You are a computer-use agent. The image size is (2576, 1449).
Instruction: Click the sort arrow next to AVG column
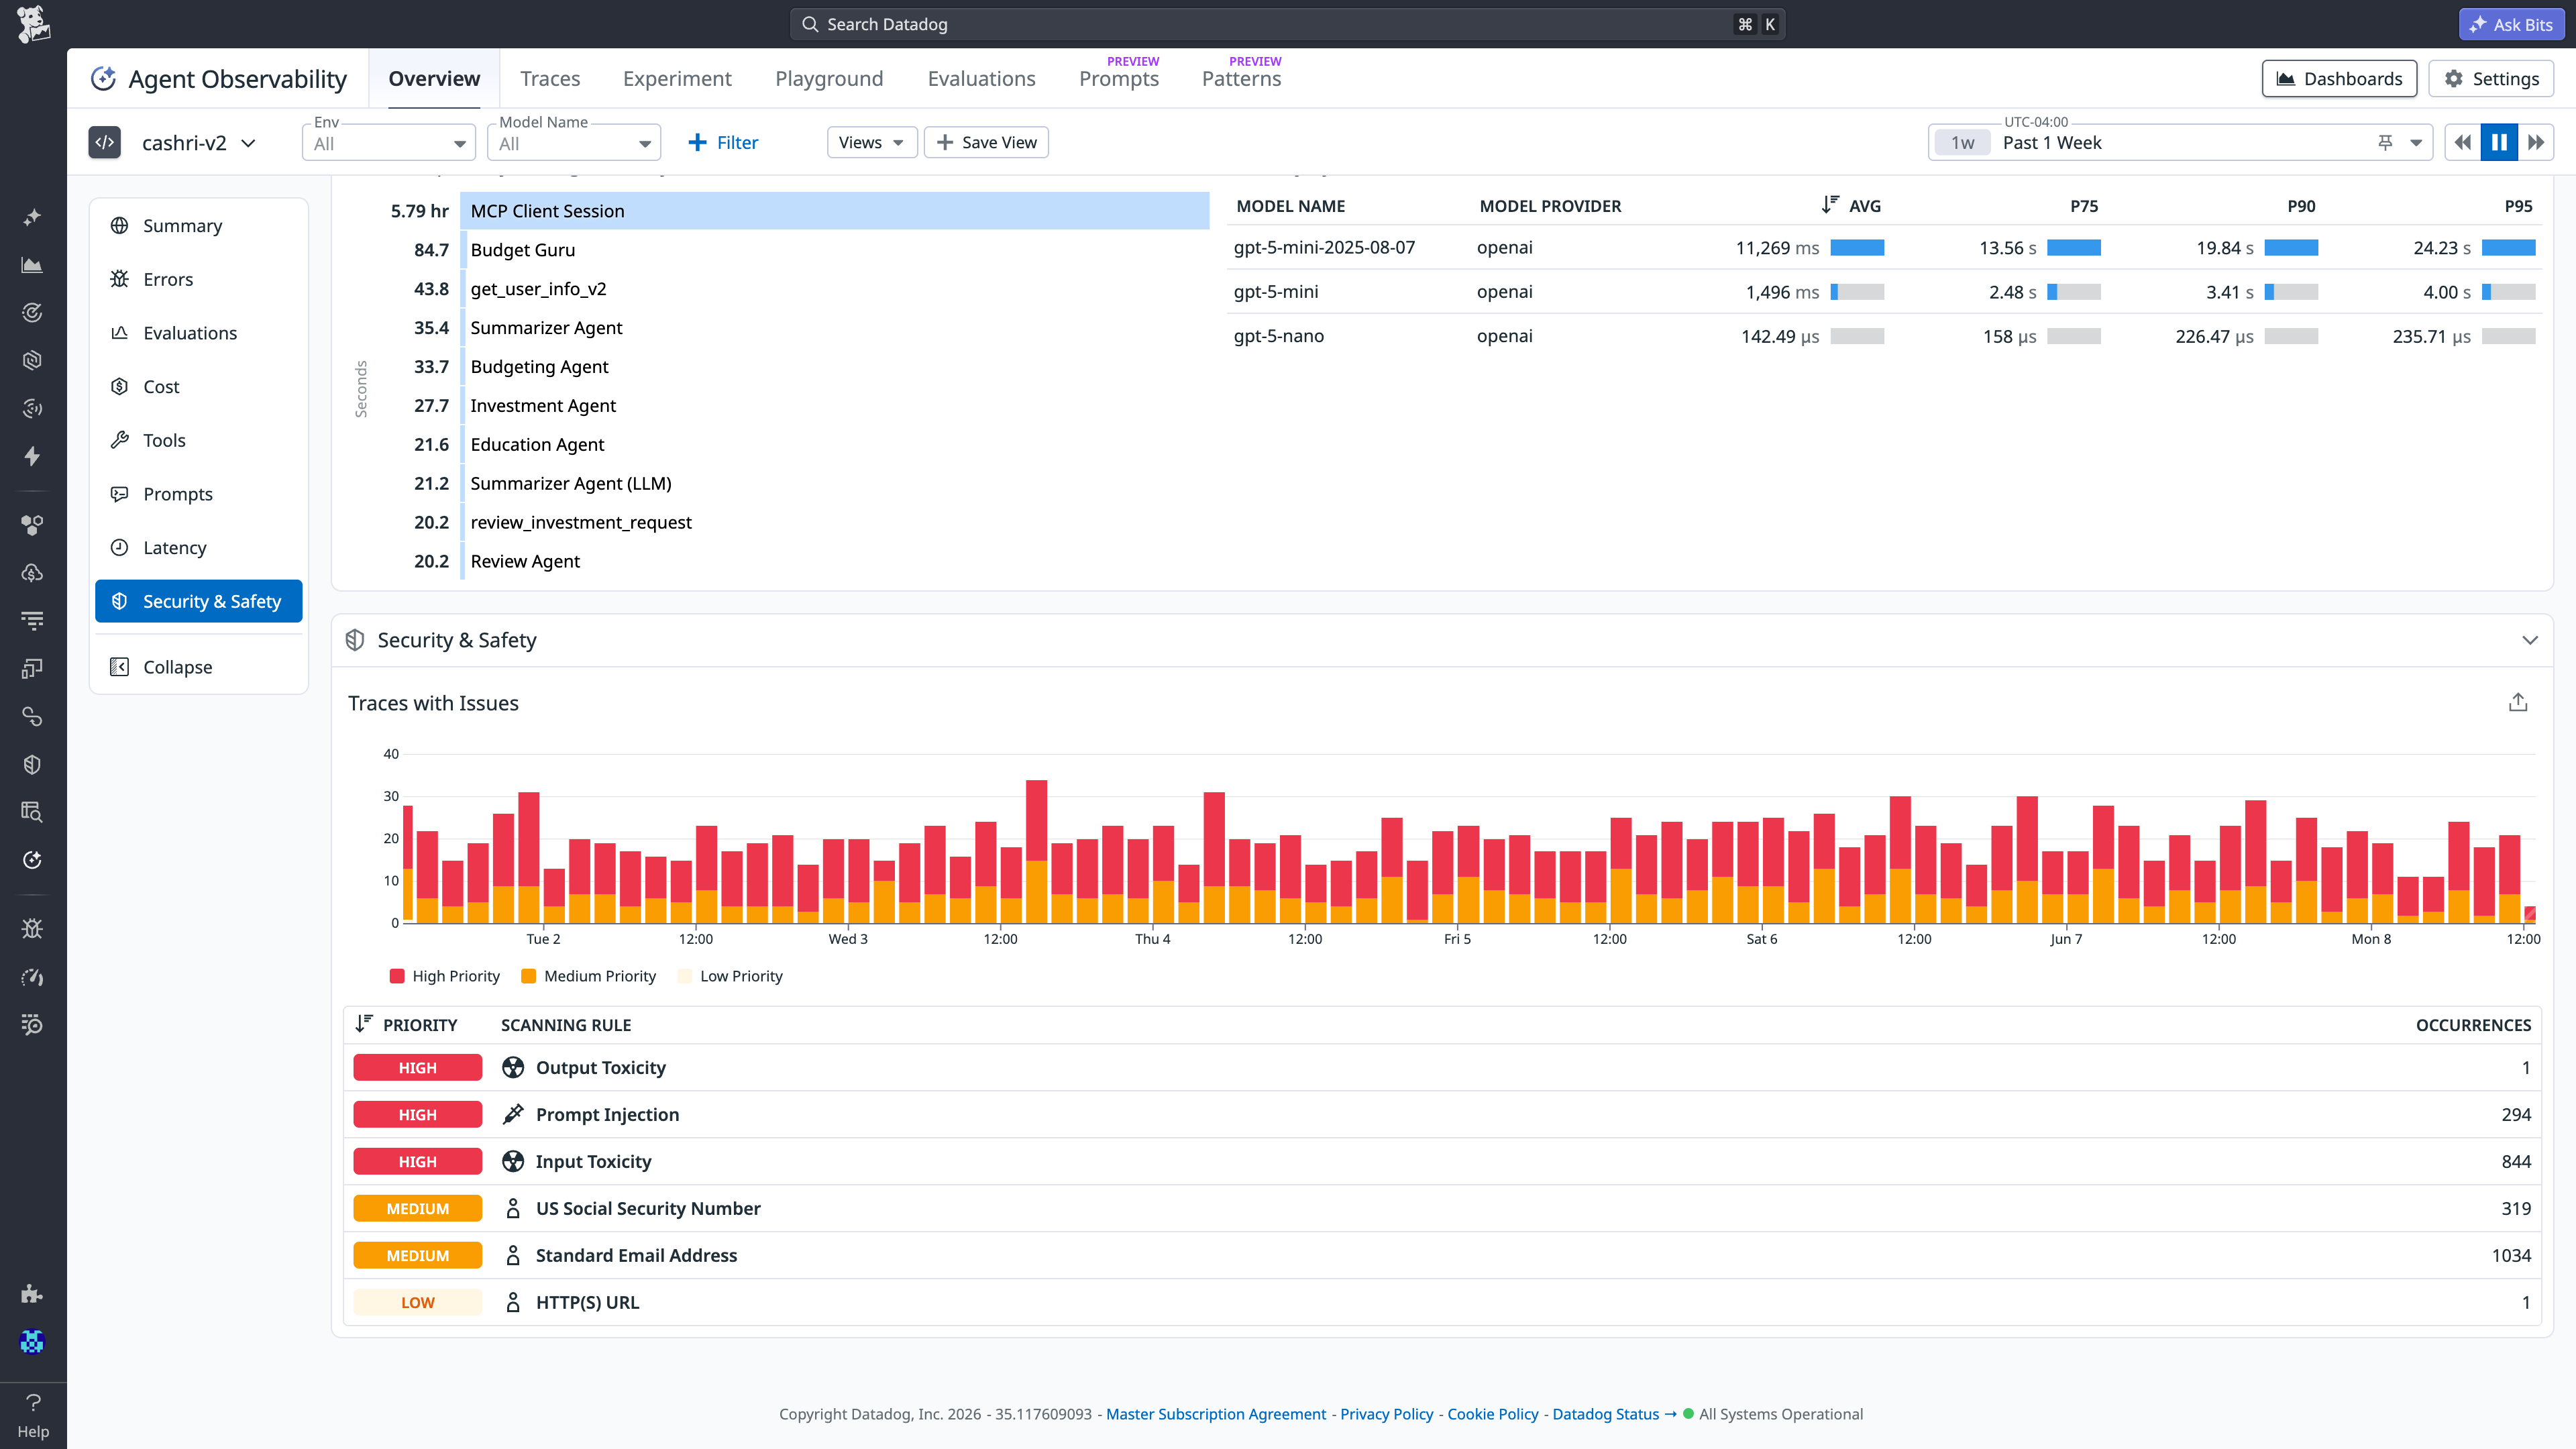(x=1829, y=206)
